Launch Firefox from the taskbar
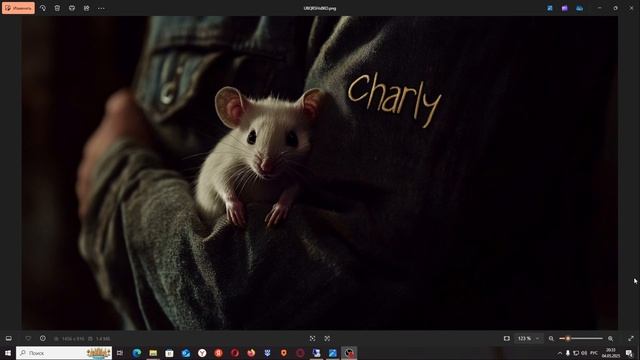 pyautogui.click(x=251, y=353)
